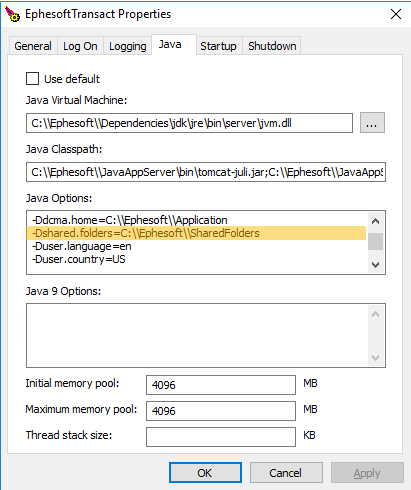Switch to the Logging tab
This screenshot has height=490, width=411.
click(128, 46)
